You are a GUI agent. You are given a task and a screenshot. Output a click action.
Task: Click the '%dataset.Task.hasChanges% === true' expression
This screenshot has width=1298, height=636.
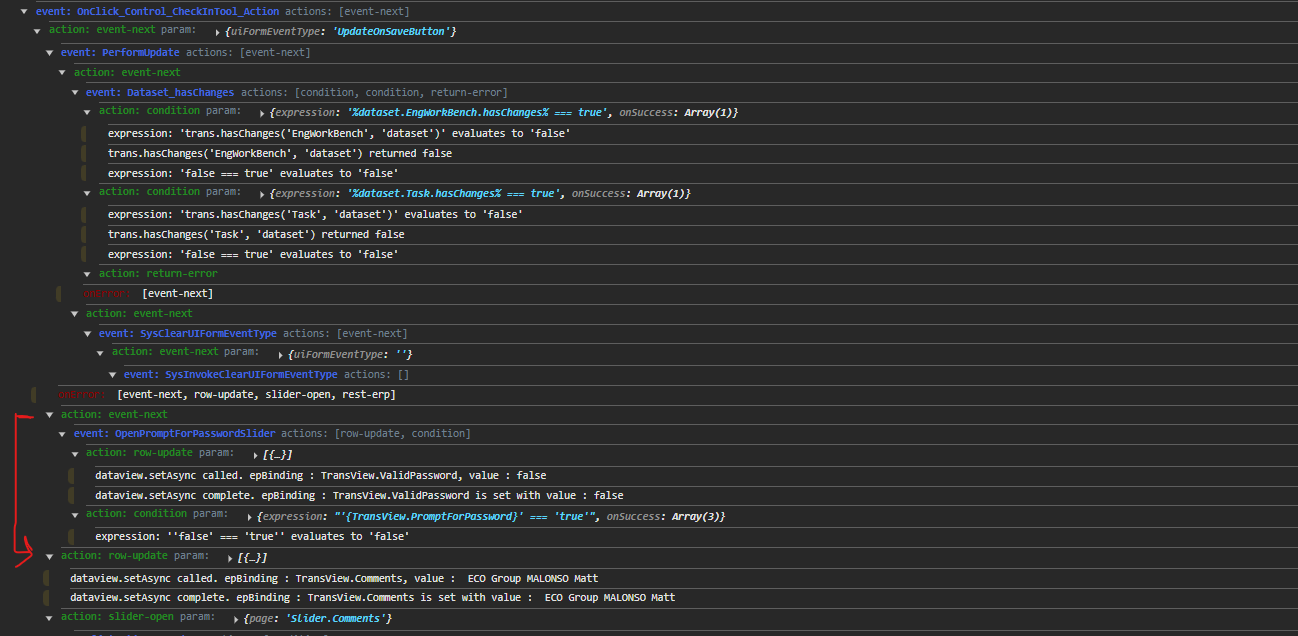(x=453, y=194)
